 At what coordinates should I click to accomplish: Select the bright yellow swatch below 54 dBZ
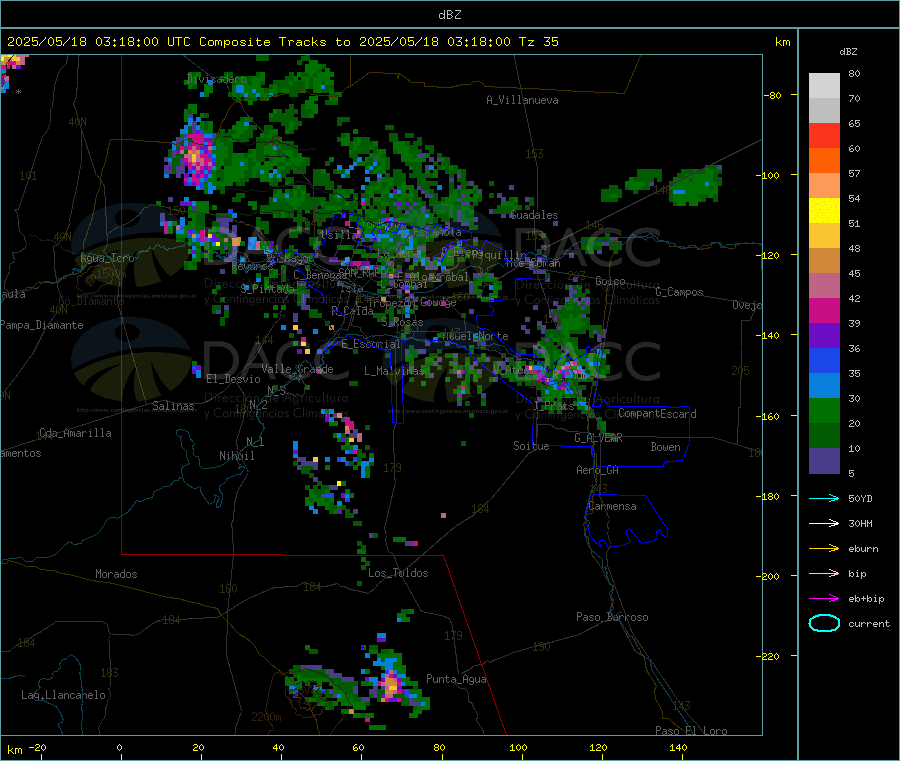(824, 211)
